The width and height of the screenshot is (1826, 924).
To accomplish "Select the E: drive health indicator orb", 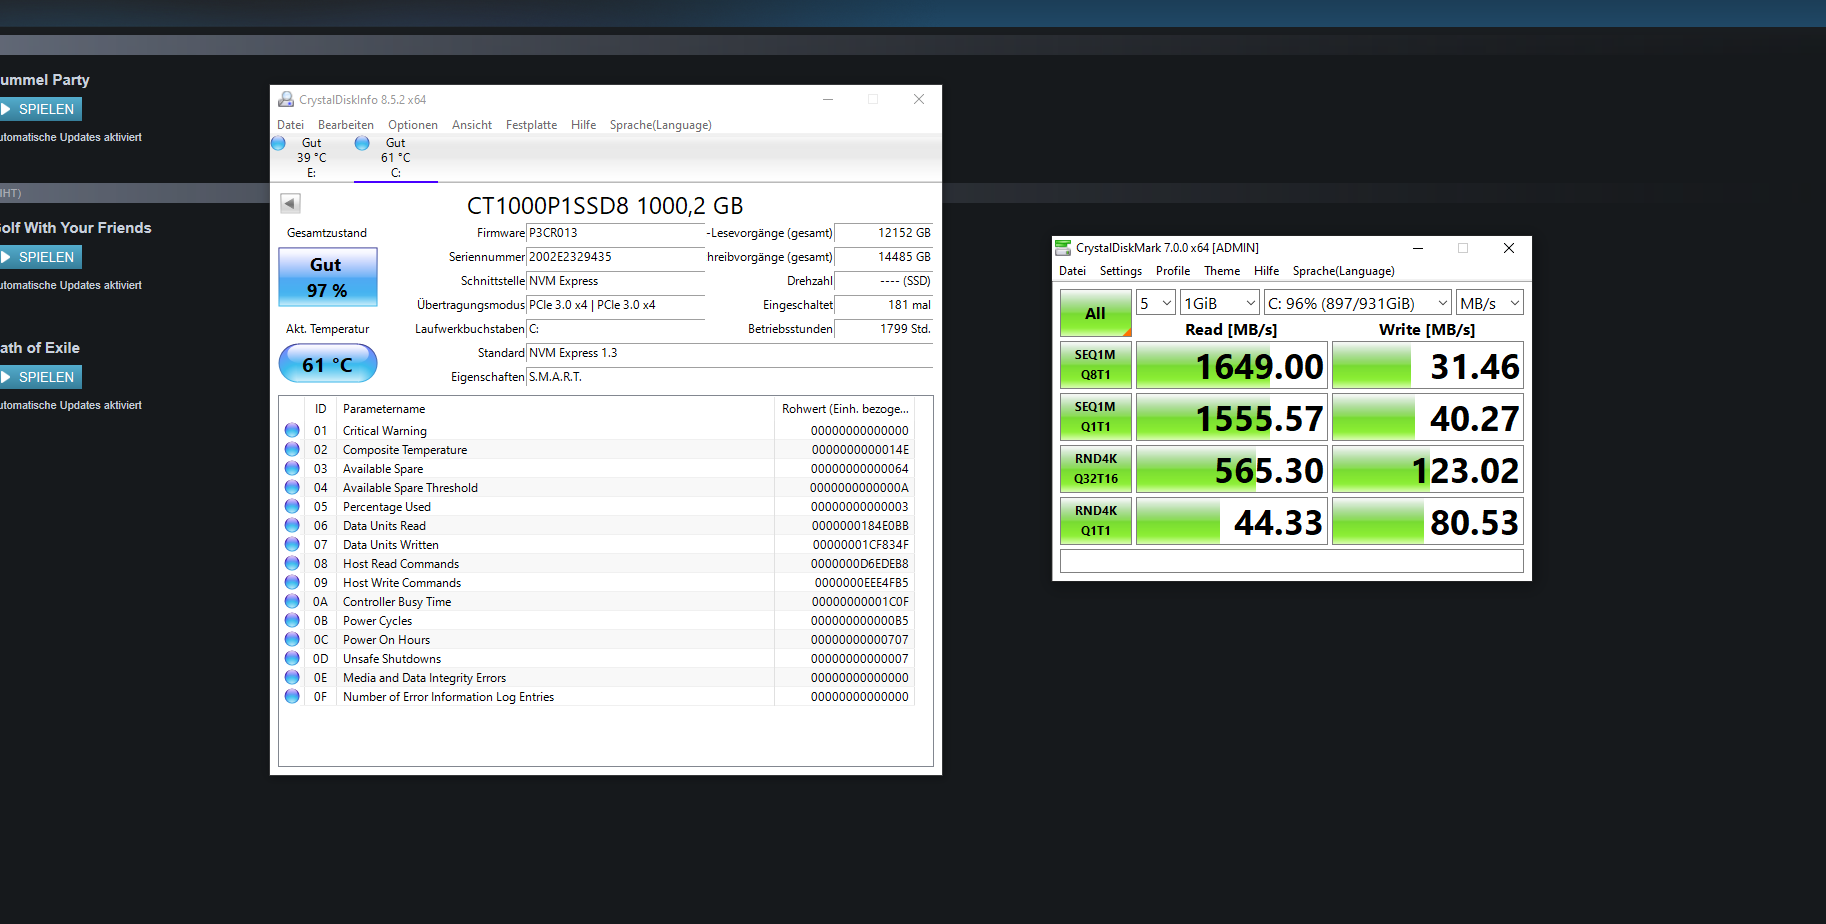I will [279, 143].
